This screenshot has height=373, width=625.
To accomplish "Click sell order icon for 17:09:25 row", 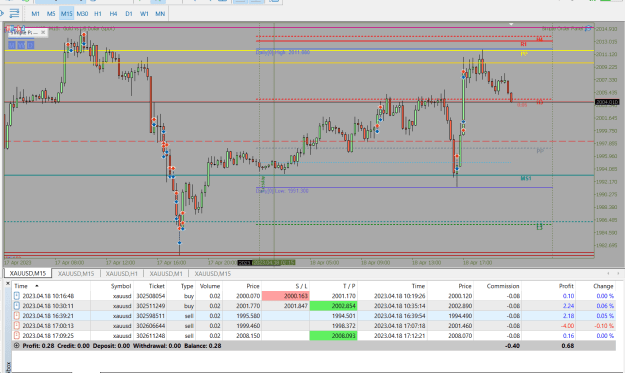I will point(17,336).
